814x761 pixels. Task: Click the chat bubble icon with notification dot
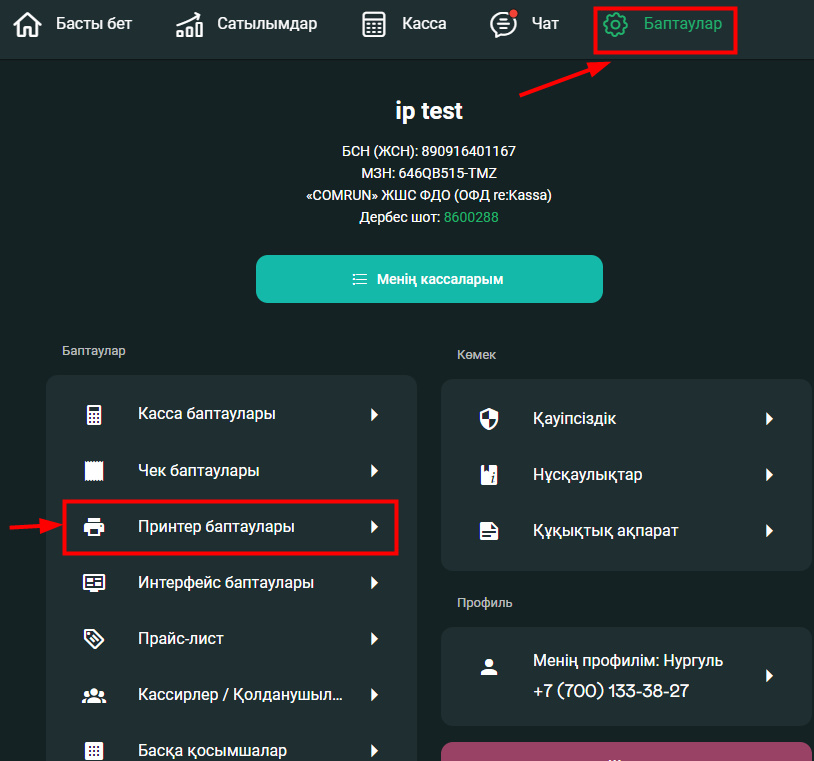click(x=504, y=24)
